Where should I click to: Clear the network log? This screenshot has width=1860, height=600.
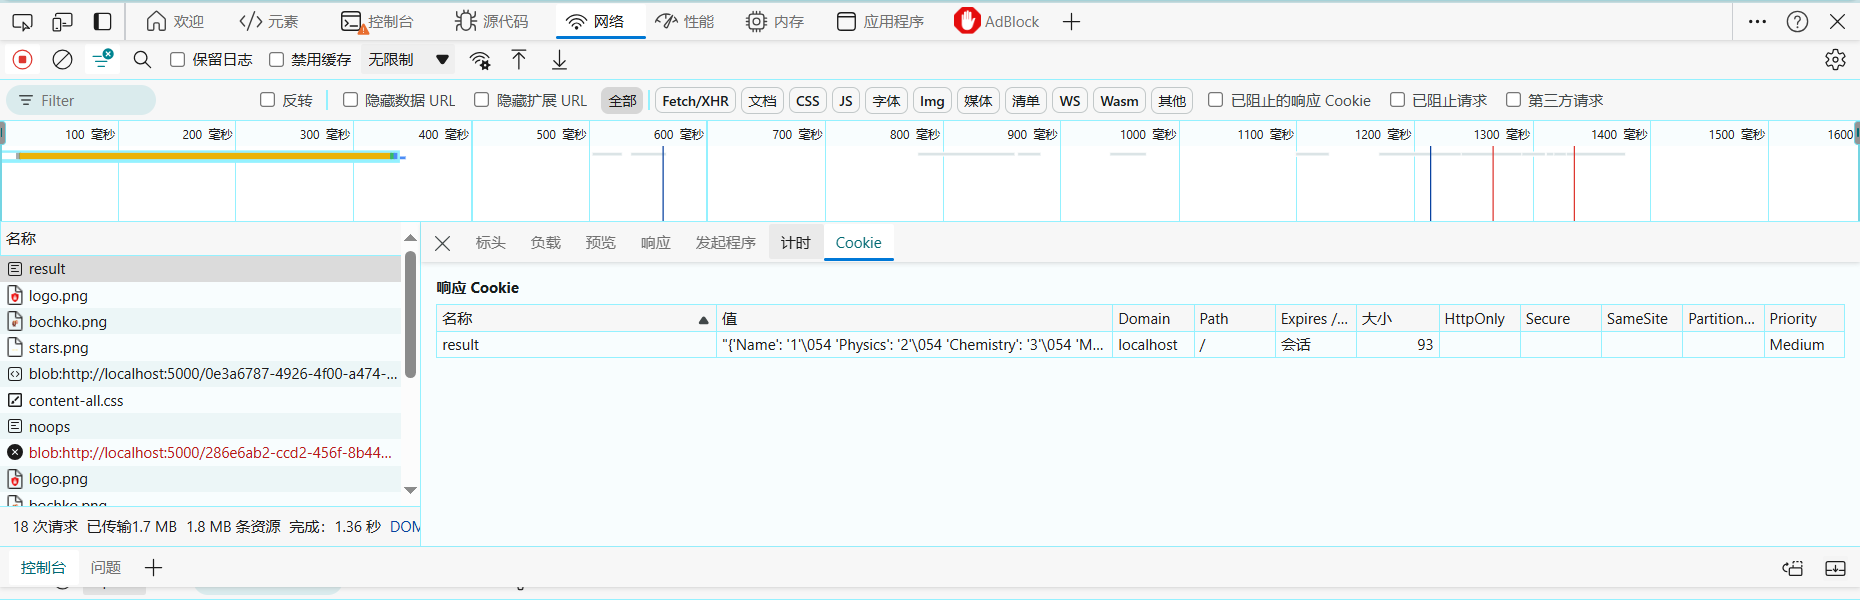pyautogui.click(x=62, y=60)
